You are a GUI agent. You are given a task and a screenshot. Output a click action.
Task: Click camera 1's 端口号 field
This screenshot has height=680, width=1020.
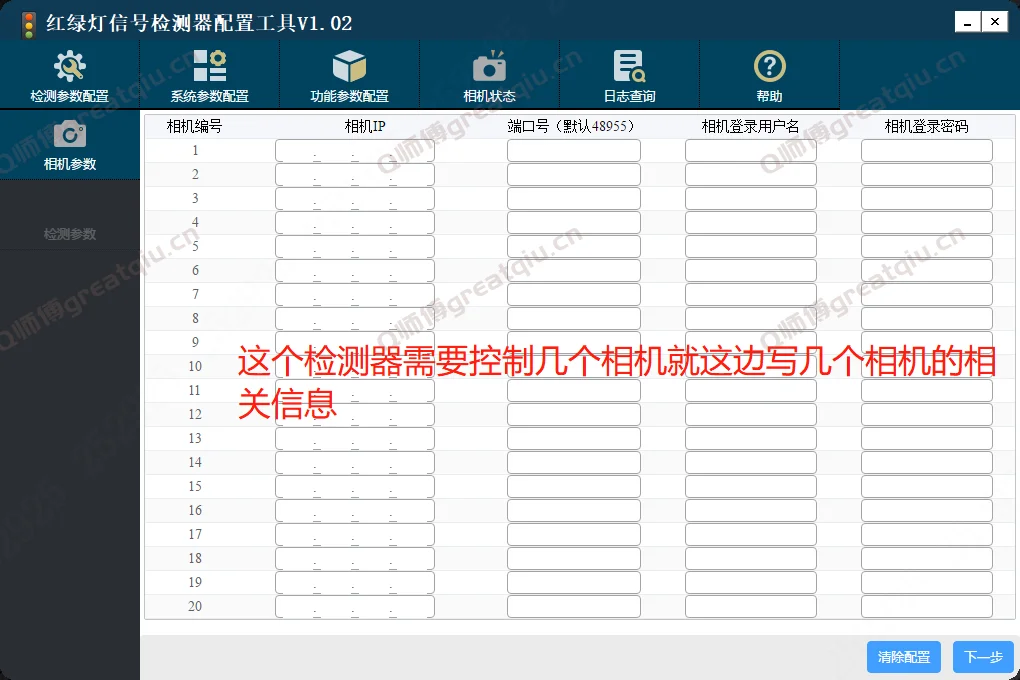pos(573,149)
